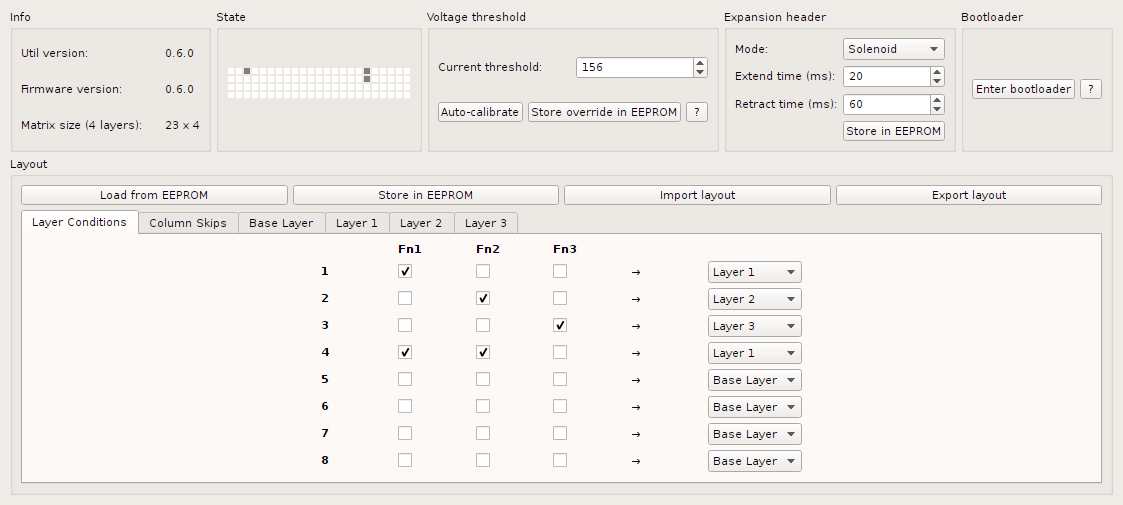1123x505 pixels.
Task: Increase retract time using the up arrow
Action: pos(937,99)
